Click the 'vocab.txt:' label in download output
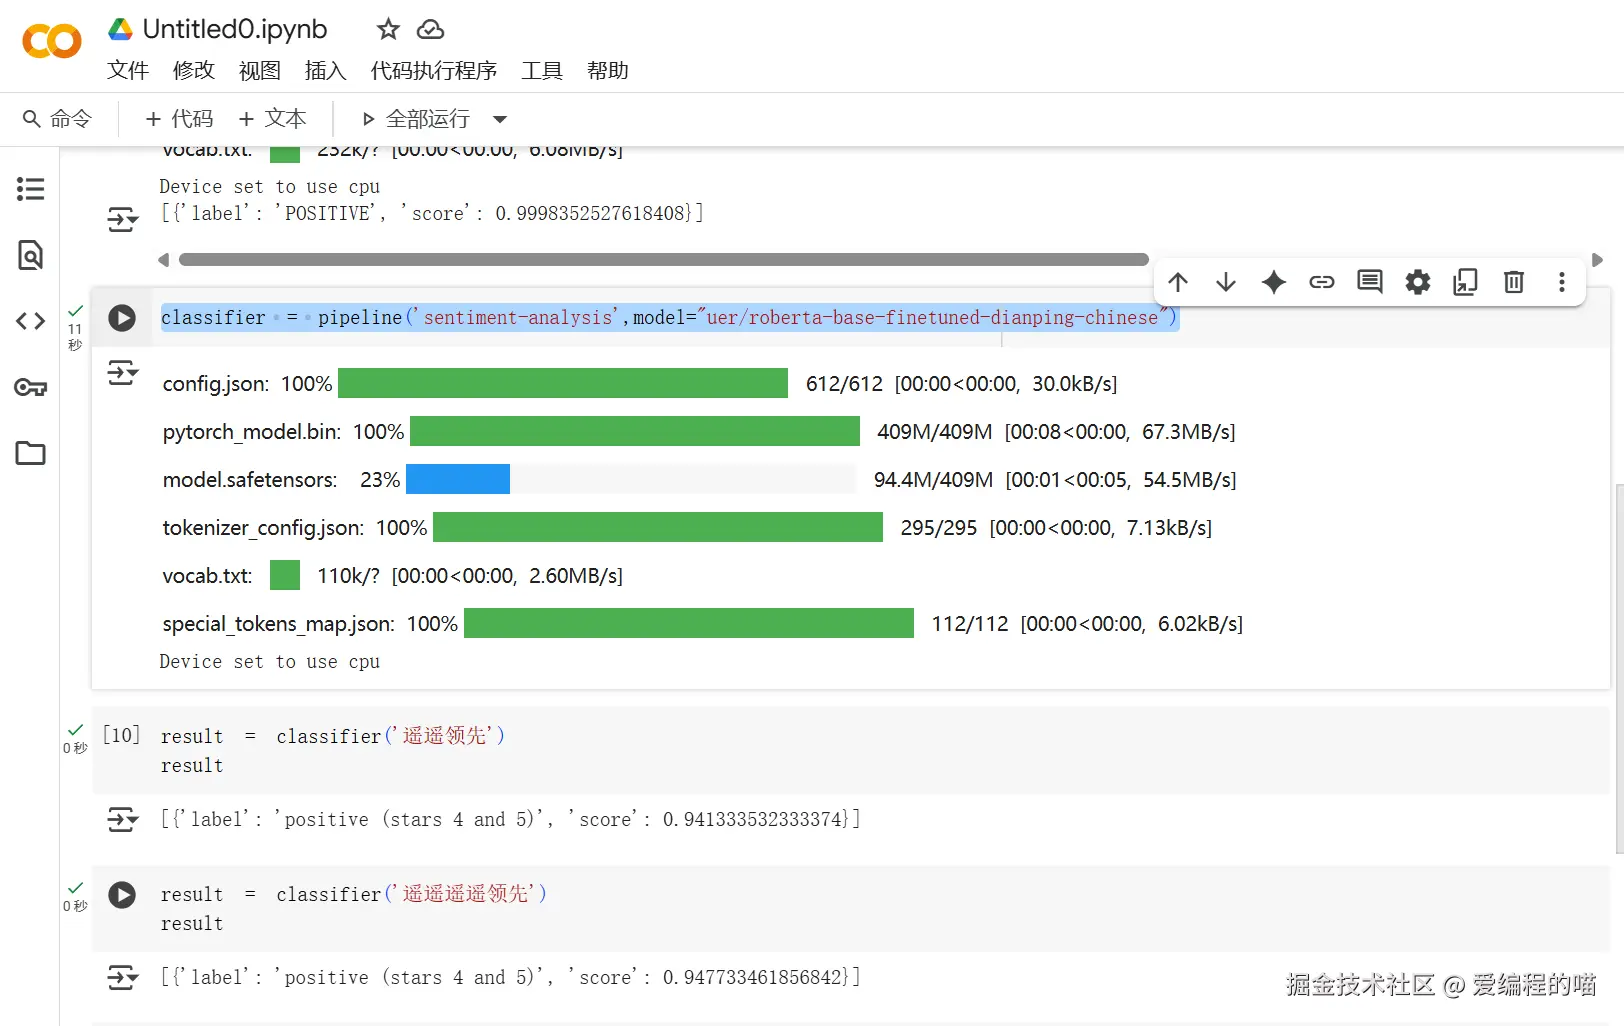The width and height of the screenshot is (1624, 1026). coord(208,575)
